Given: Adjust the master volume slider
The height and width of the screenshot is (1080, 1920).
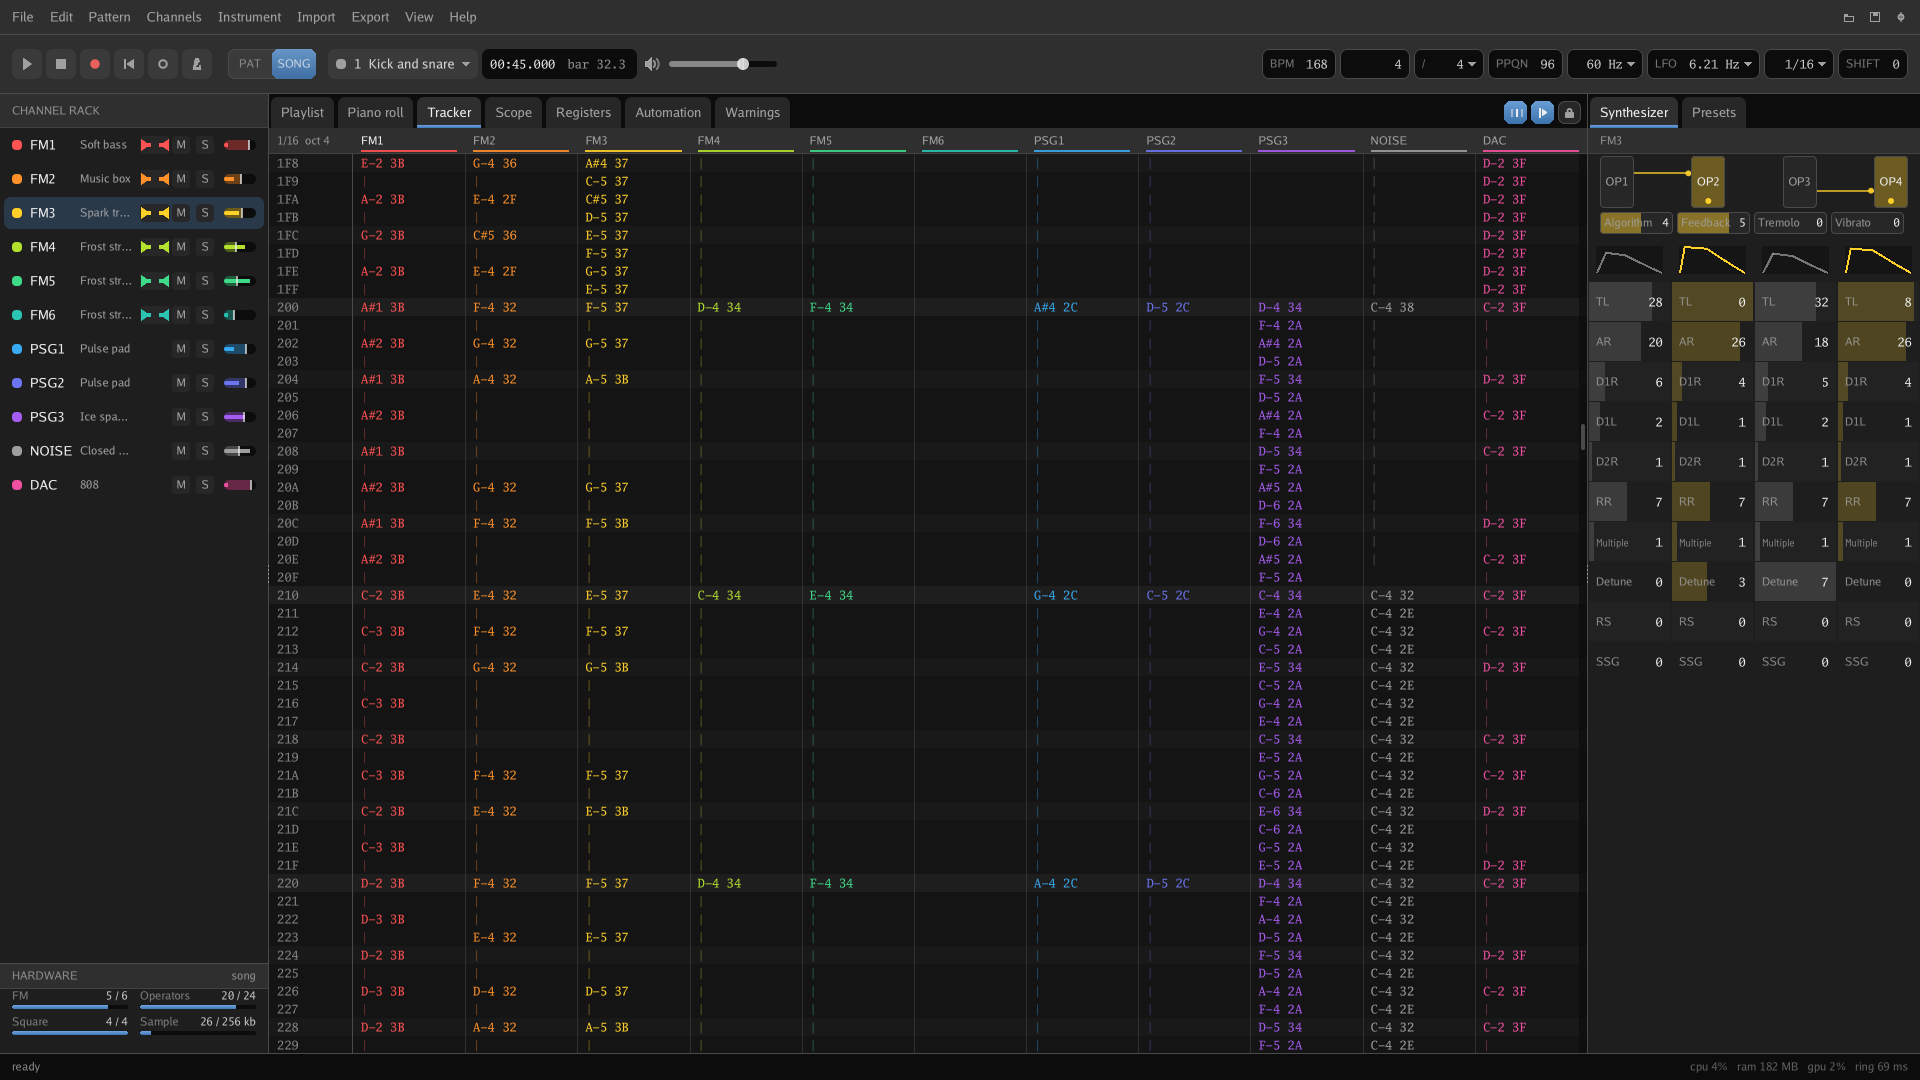Looking at the screenshot, I should [723, 64].
